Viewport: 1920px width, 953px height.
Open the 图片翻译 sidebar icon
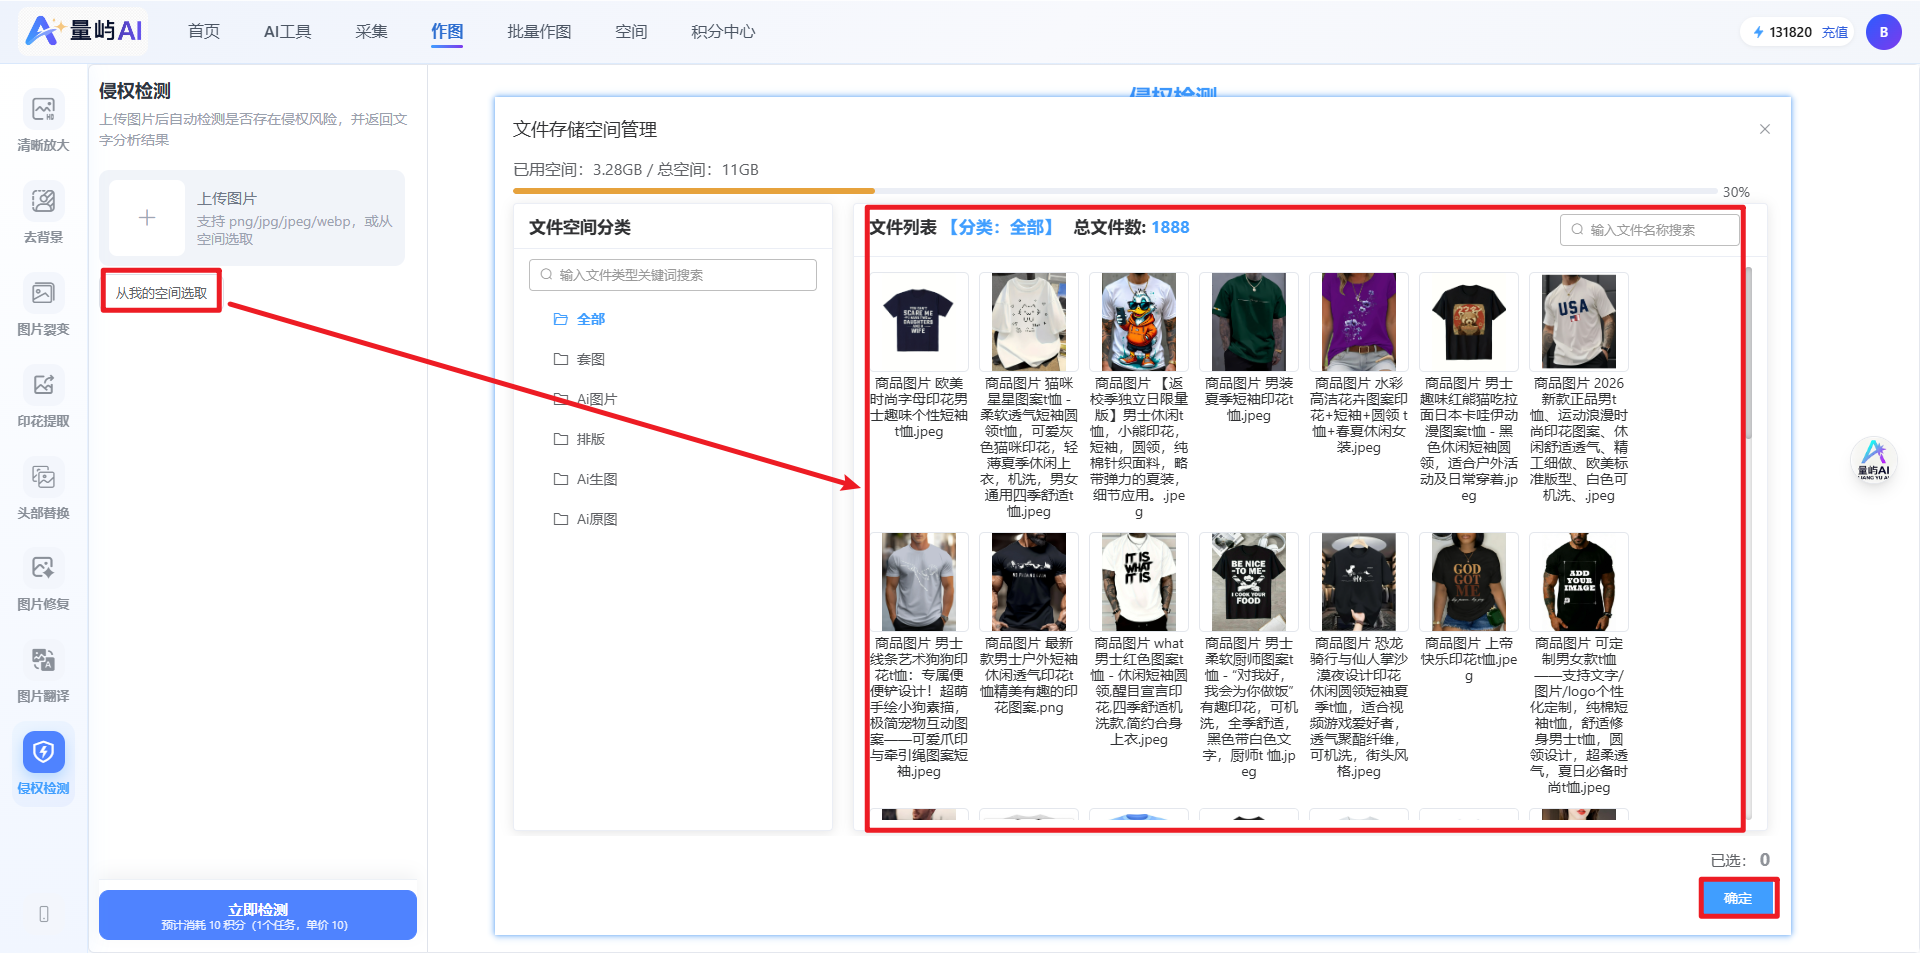point(43,660)
